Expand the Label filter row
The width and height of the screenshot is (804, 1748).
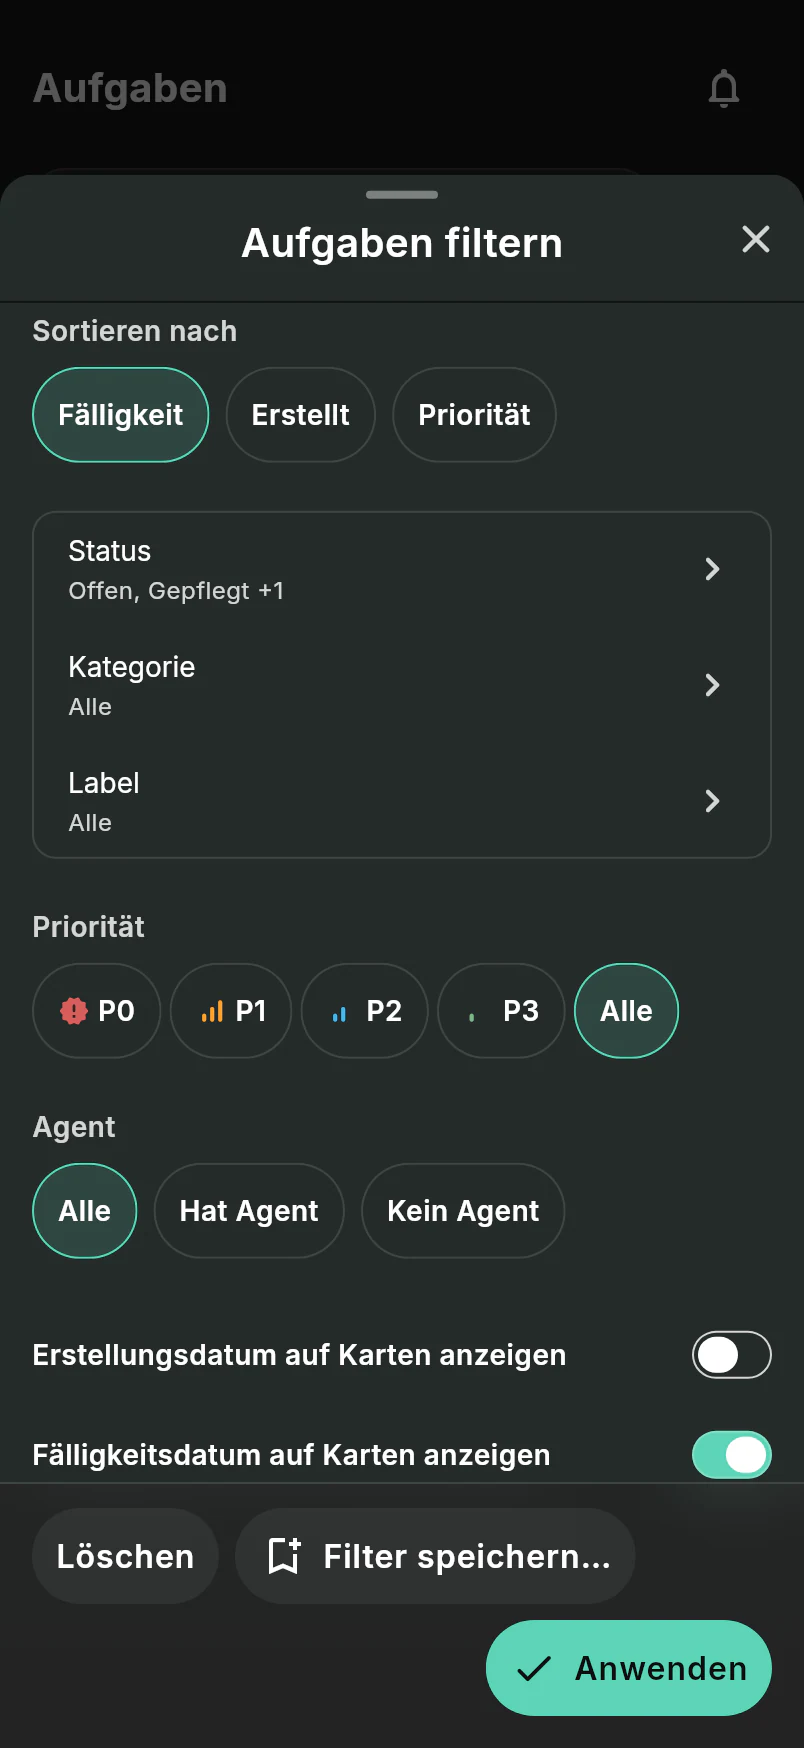coord(402,801)
